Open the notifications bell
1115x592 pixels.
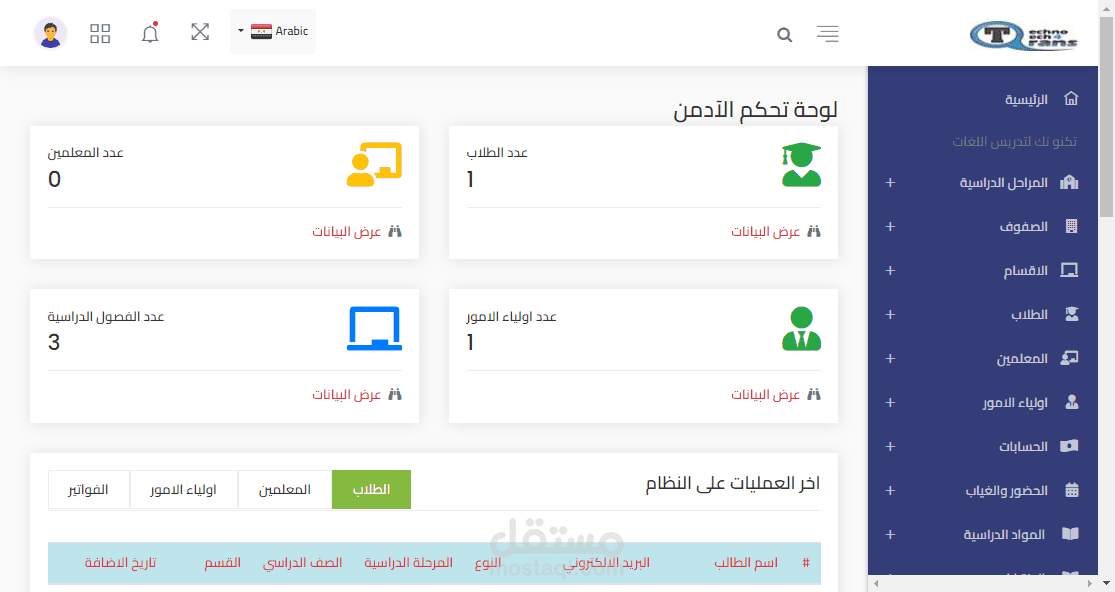click(x=150, y=33)
